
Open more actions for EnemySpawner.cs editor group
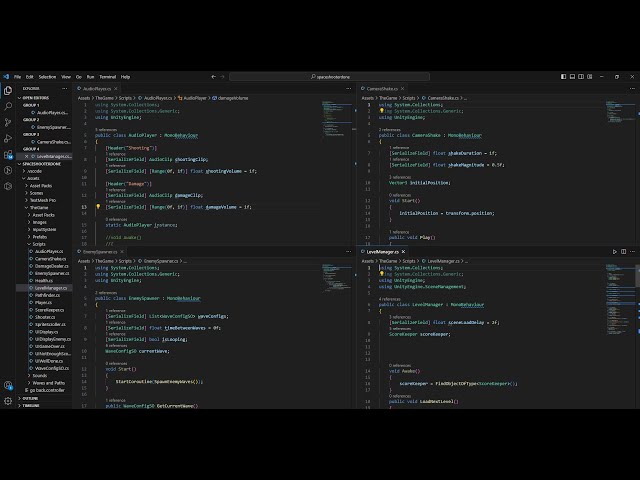(349, 252)
